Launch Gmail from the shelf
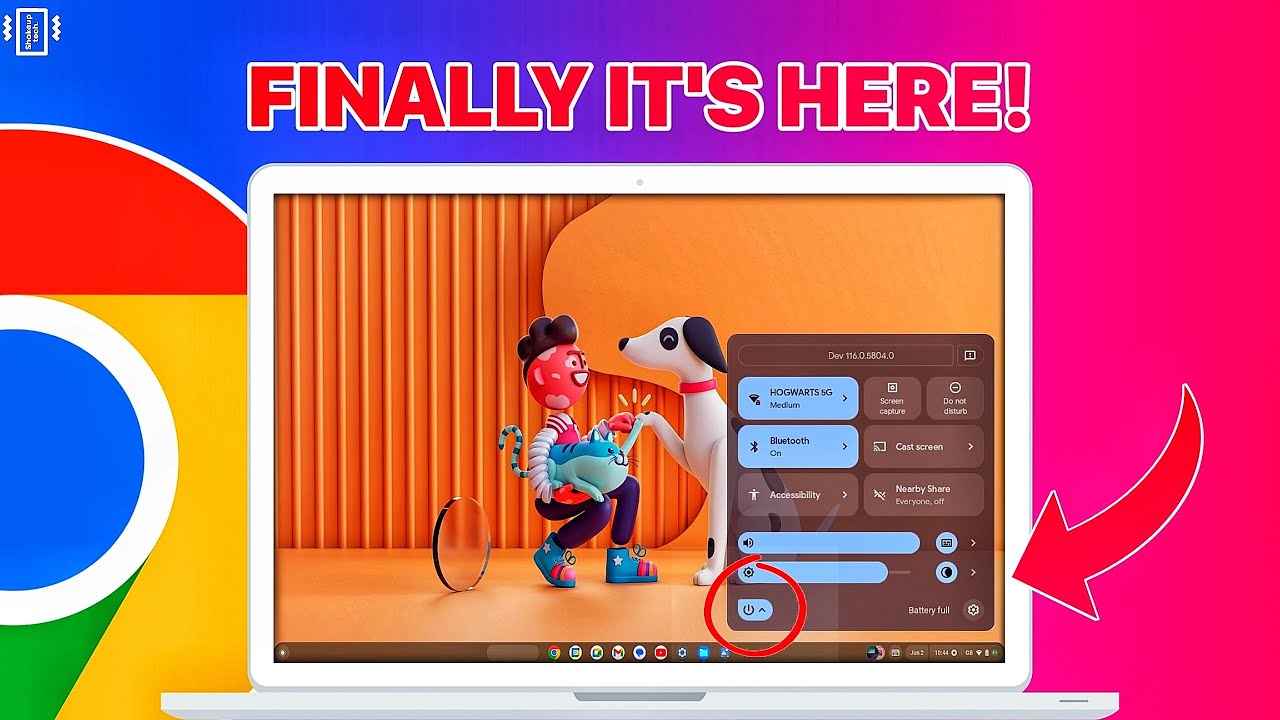The height and width of the screenshot is (720, 1280). 618,653
